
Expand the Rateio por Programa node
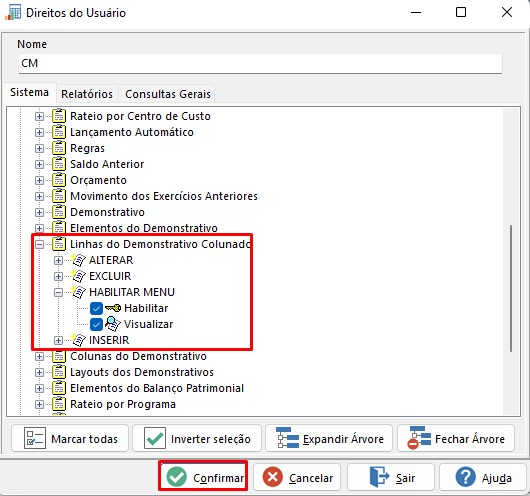40,404
